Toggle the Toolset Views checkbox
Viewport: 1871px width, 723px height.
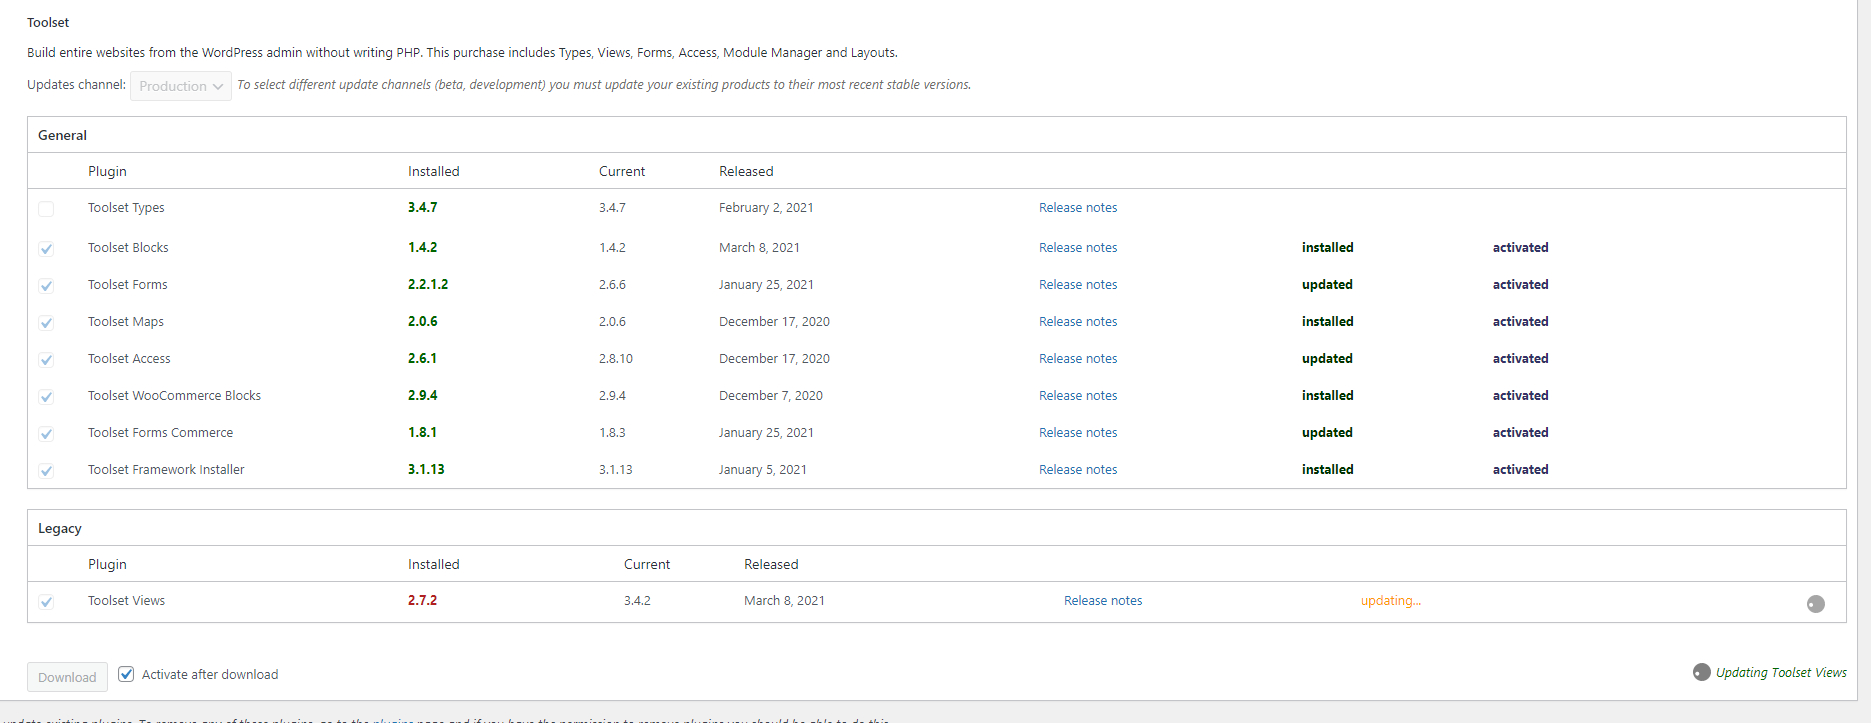(46, 602)
